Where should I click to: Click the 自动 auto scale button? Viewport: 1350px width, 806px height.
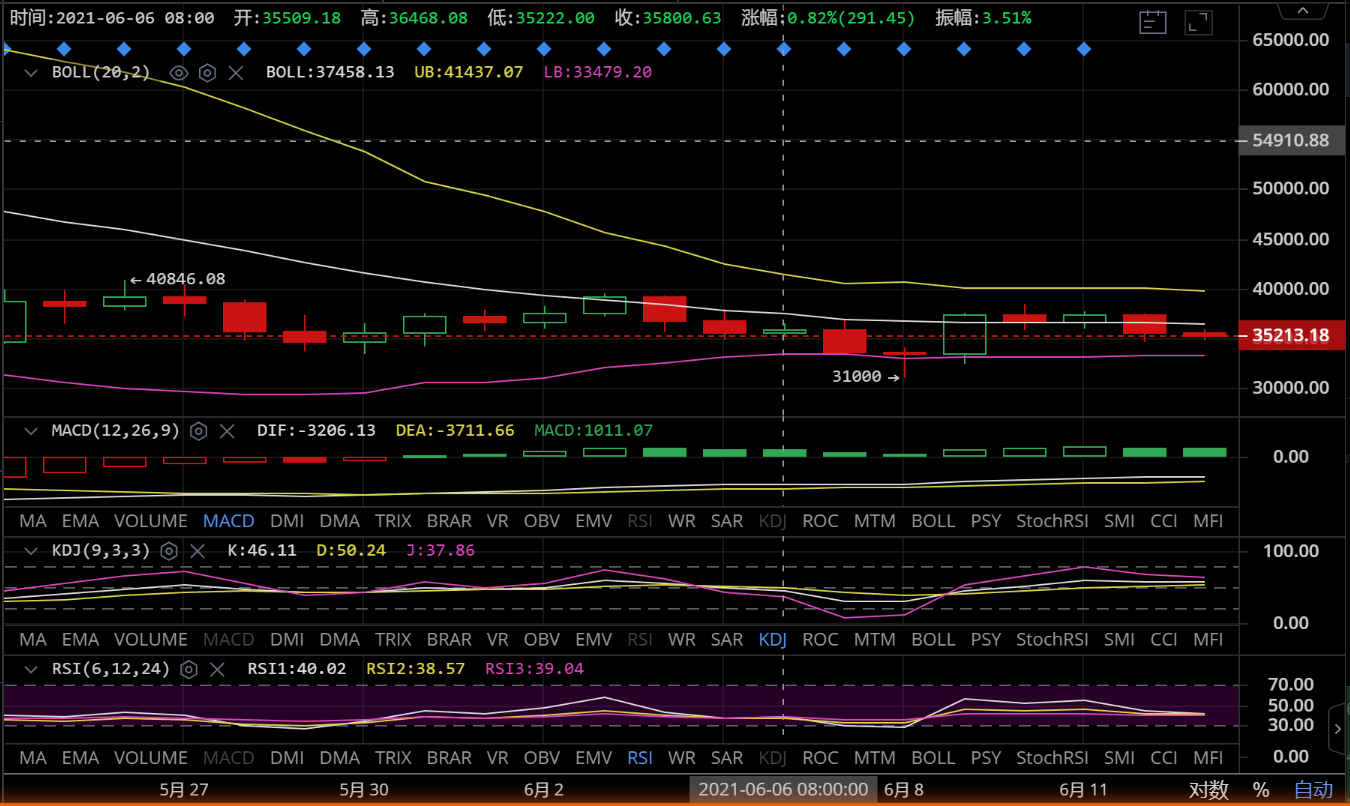1313,789
